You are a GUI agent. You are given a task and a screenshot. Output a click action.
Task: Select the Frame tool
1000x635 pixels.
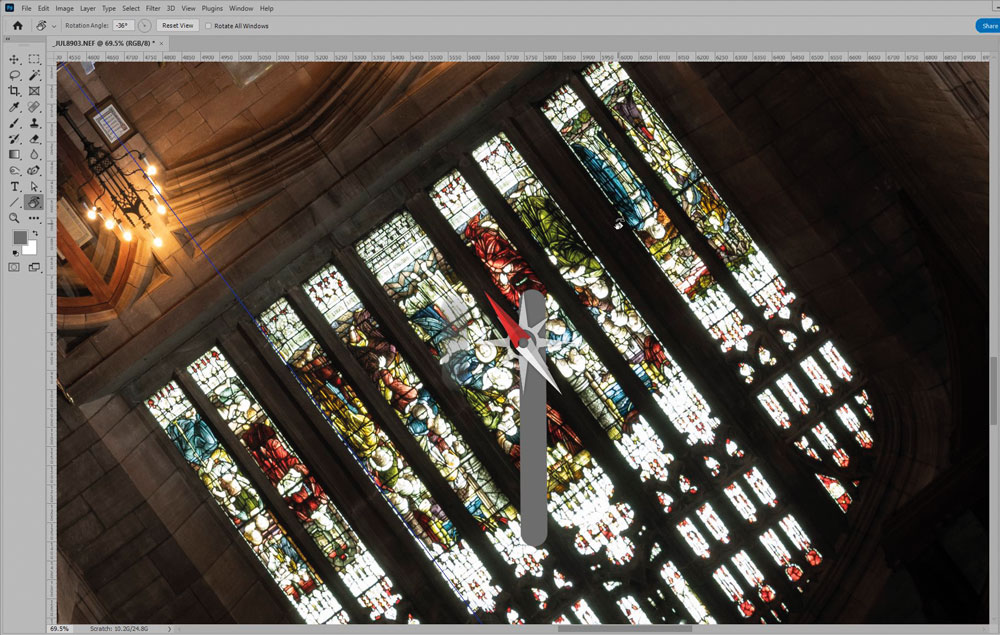34,91
